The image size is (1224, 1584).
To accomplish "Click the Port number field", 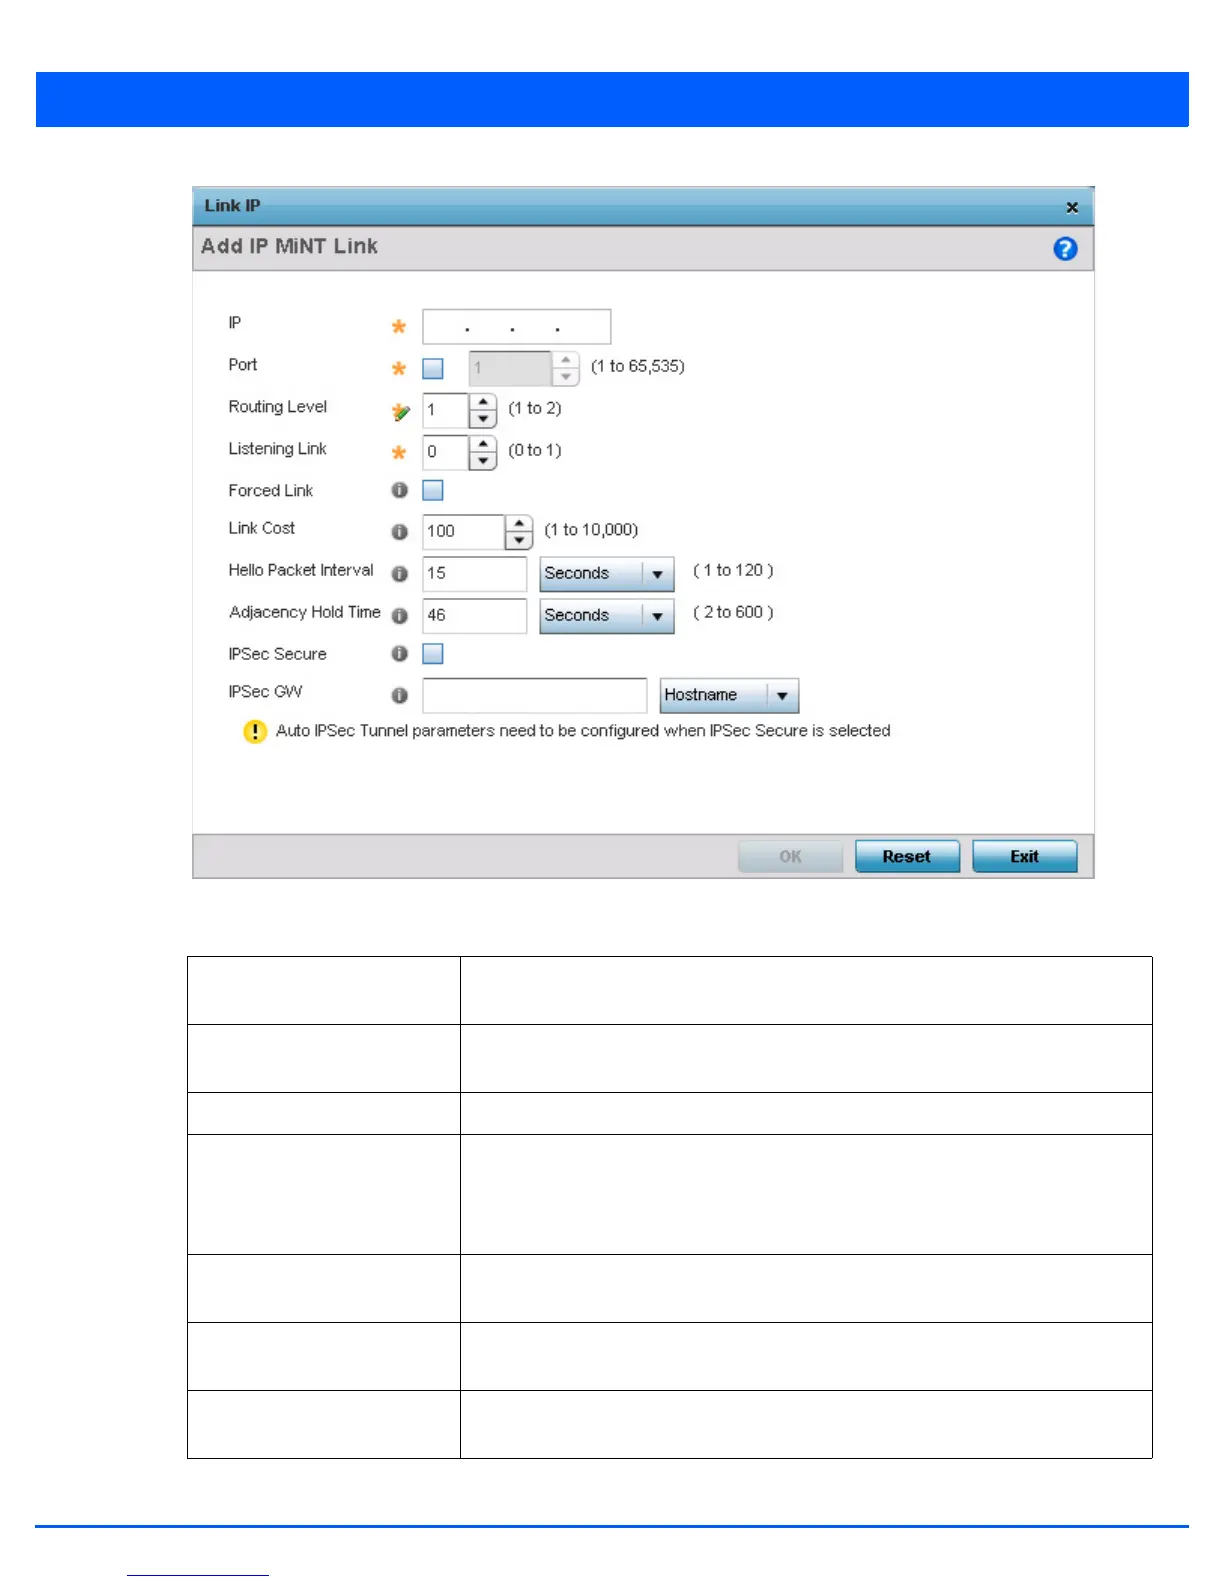I will pyautogui.click(x=510, y=369).
